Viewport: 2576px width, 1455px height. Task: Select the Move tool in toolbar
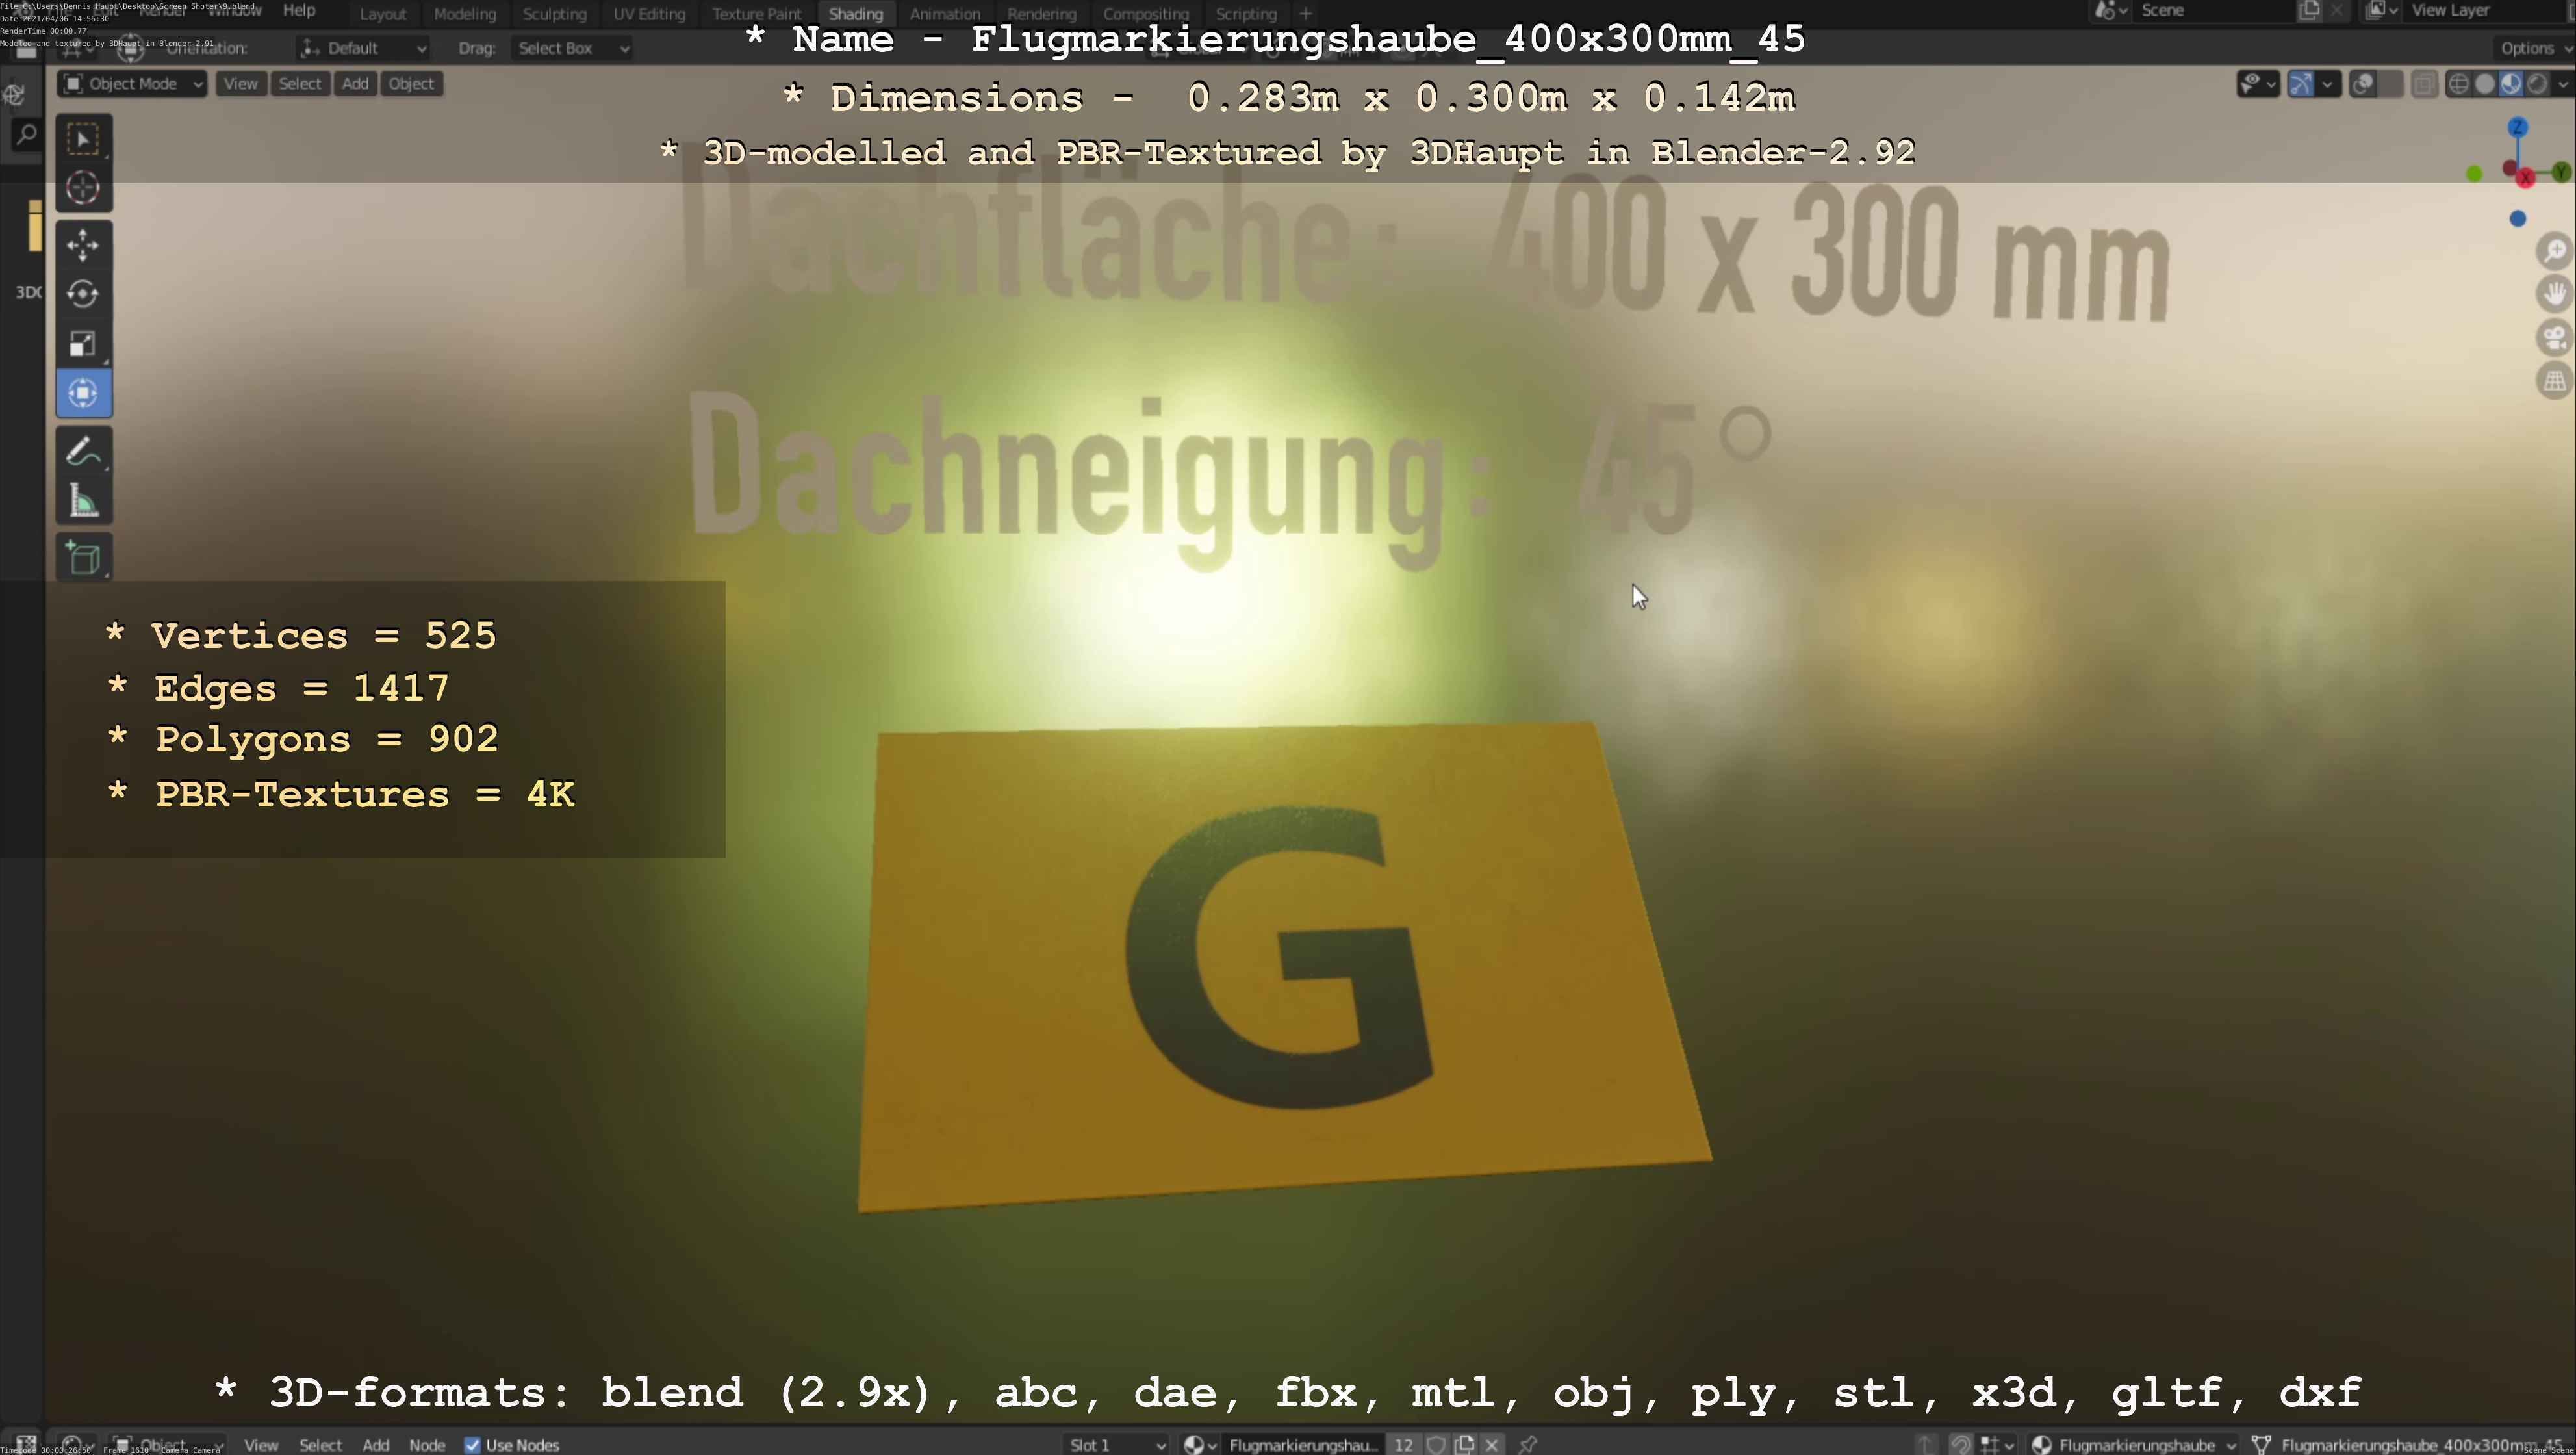coord(83,245)
